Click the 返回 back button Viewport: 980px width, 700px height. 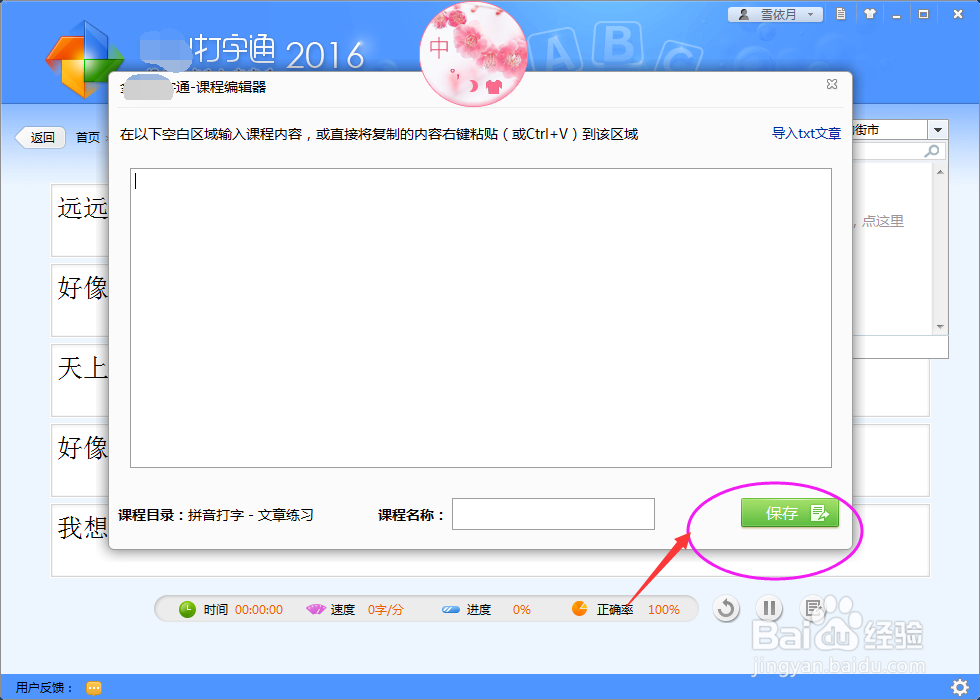click(x=40, y=137)
